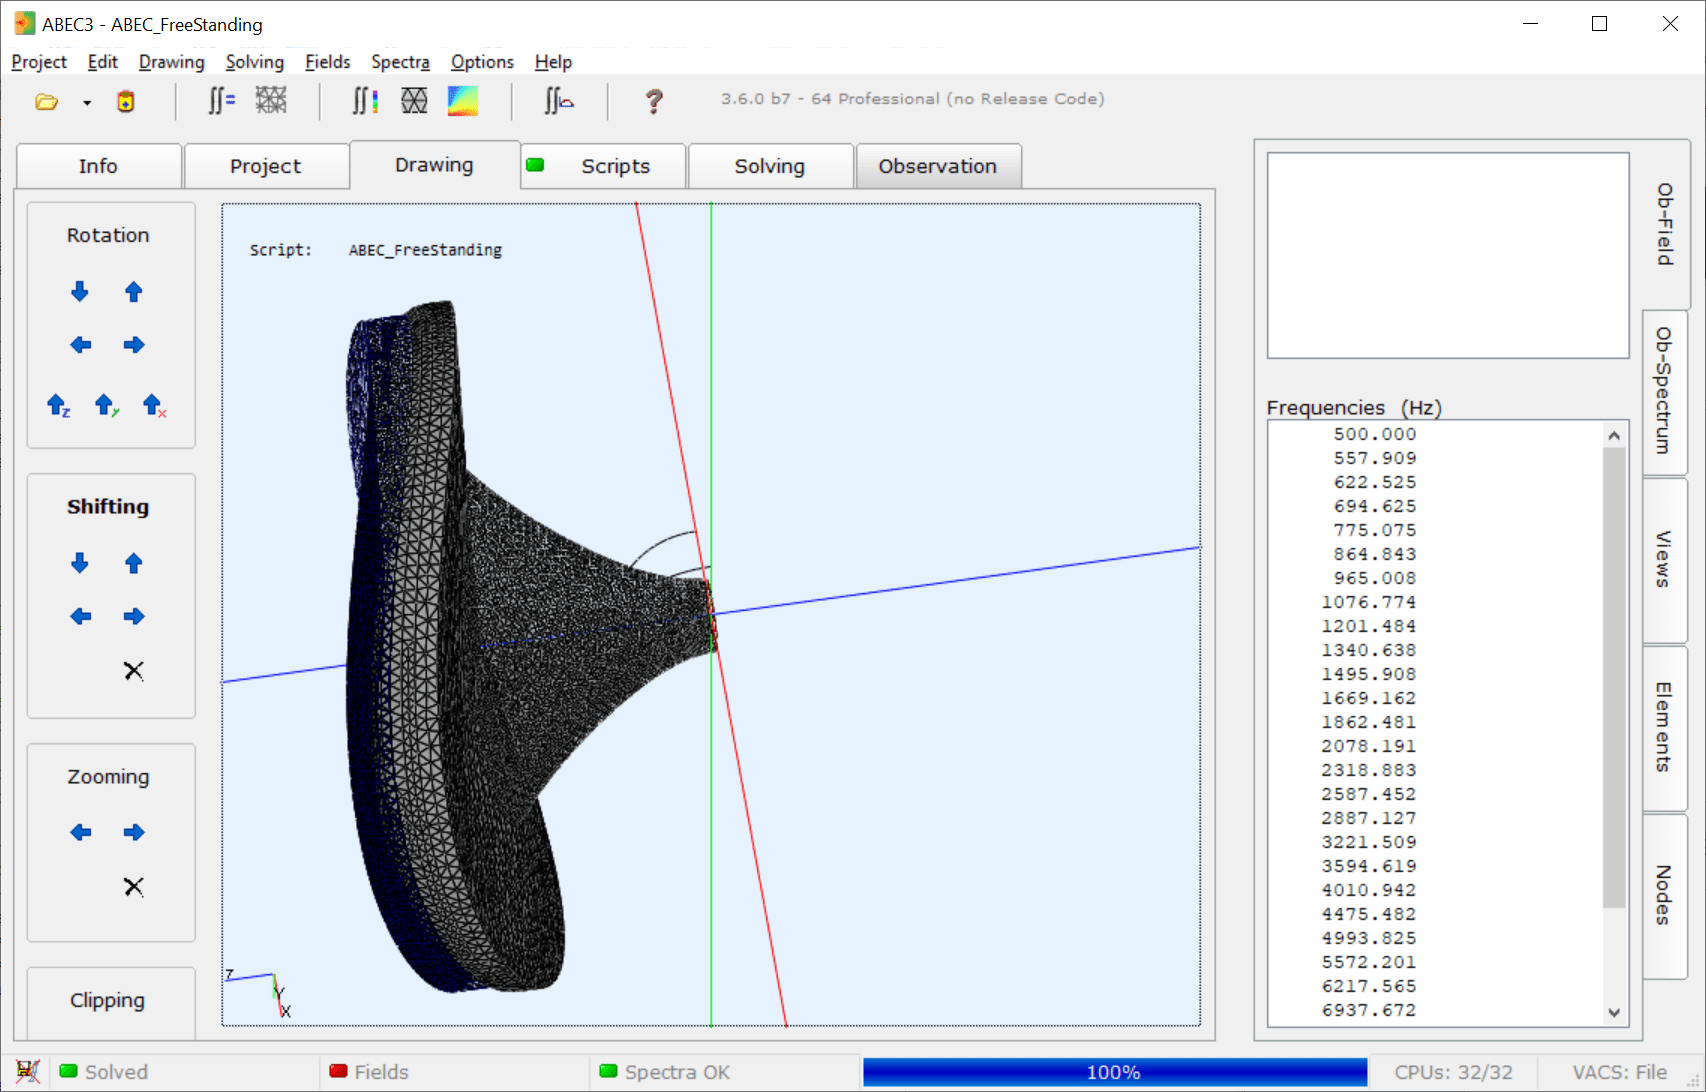Image resolution: width=1706 pixels, height=1092 pixels.
Task: Click the colored integral fields icon
Action: (x=365, y=101)
